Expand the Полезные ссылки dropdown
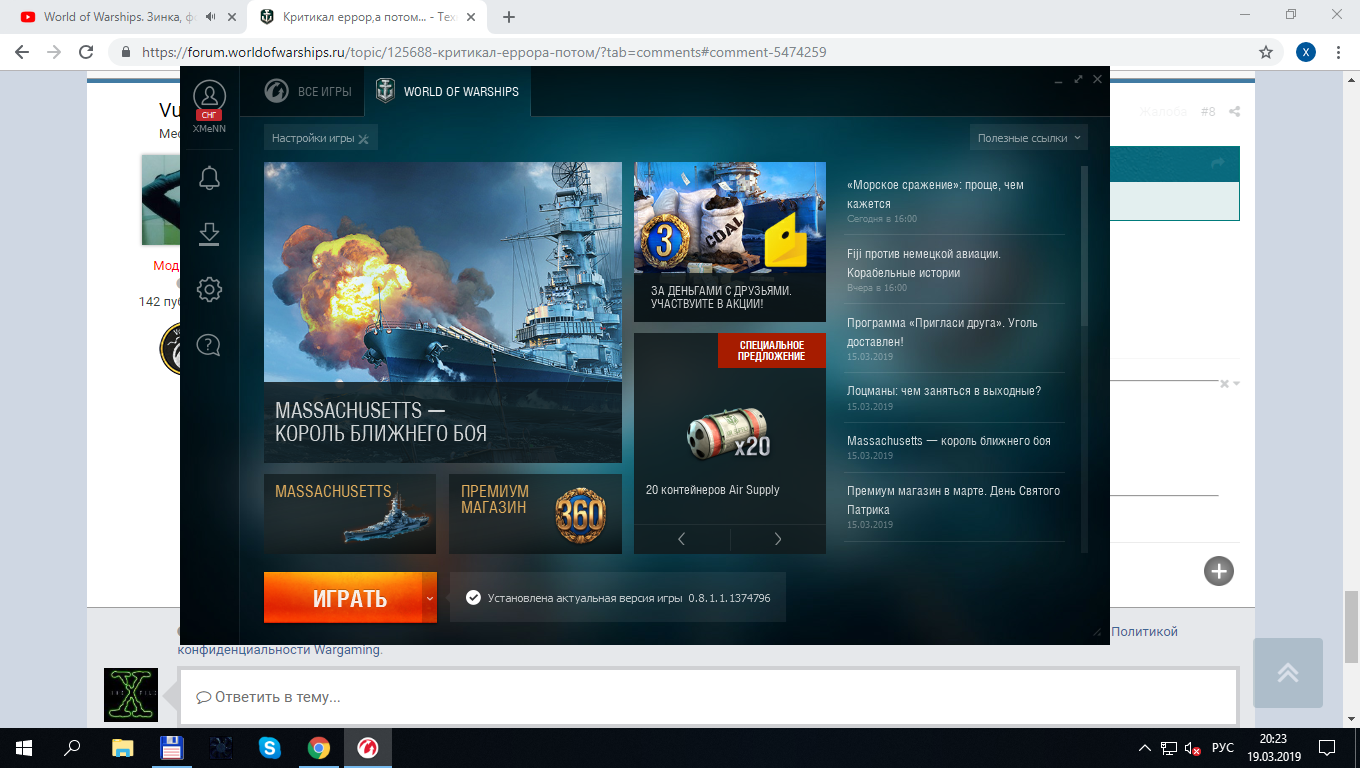This screenshot has height=768, width=1360. pos(1028,138)
